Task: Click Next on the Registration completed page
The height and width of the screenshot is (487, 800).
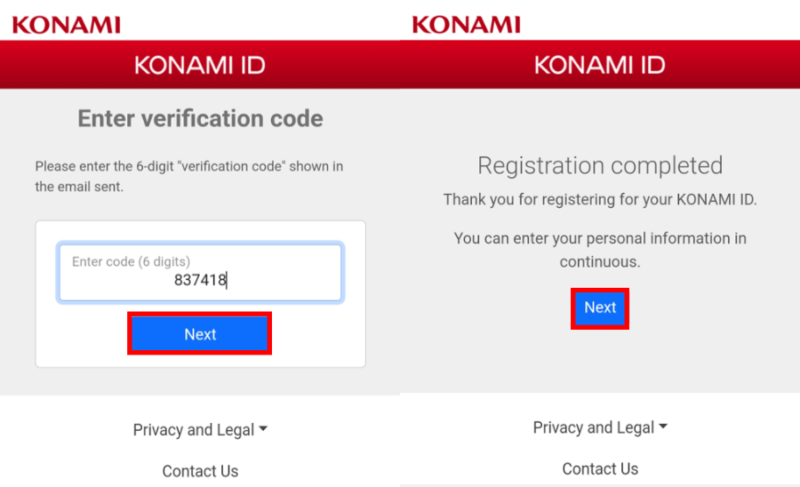Action: click(x=600, y=308)
